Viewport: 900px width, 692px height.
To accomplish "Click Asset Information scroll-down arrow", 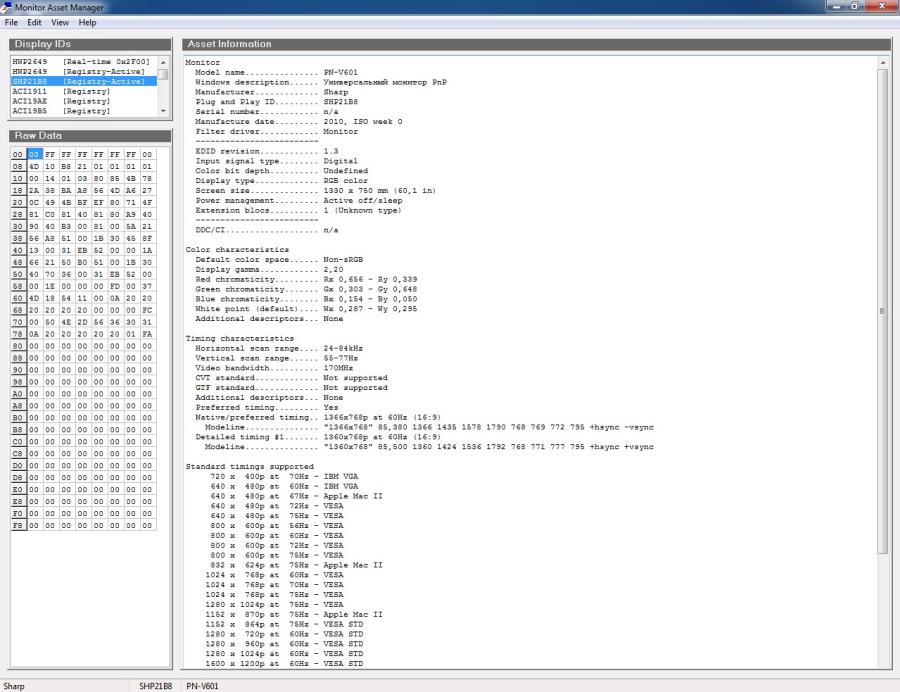I will 883,663.
